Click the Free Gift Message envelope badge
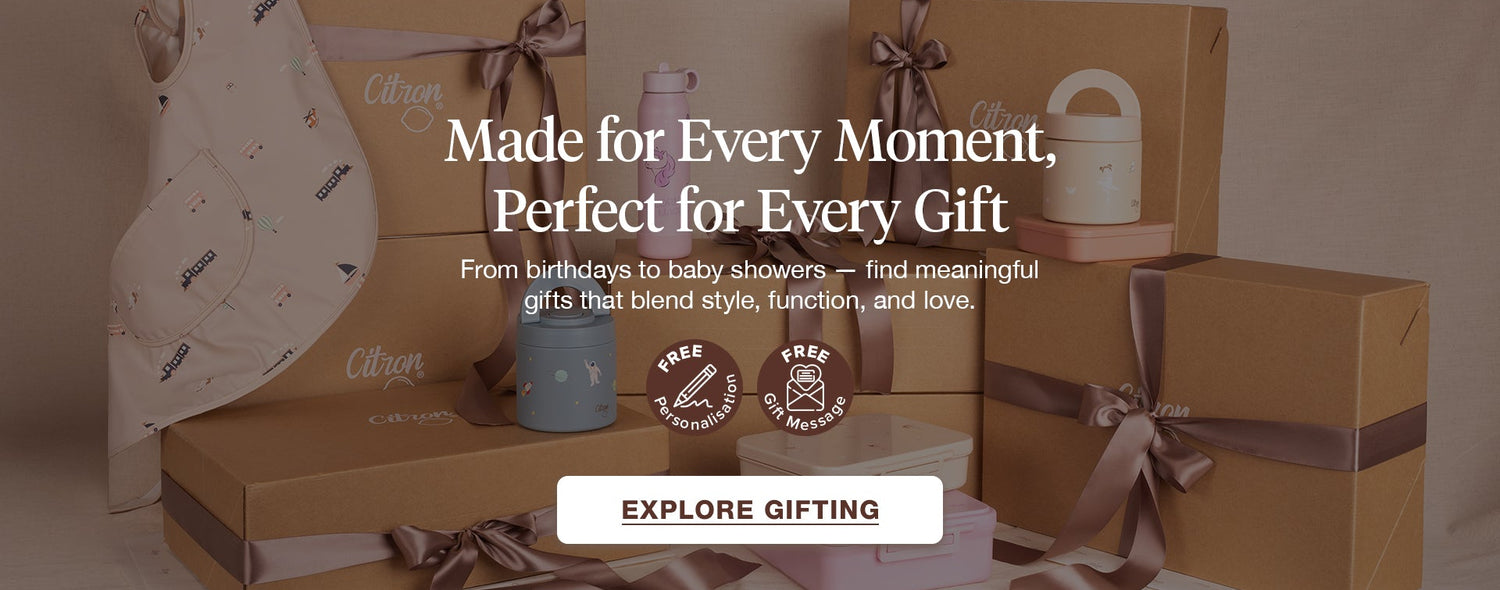This screenshot has width=1500, height=590. pyautogui.click(x=805, y=387)
